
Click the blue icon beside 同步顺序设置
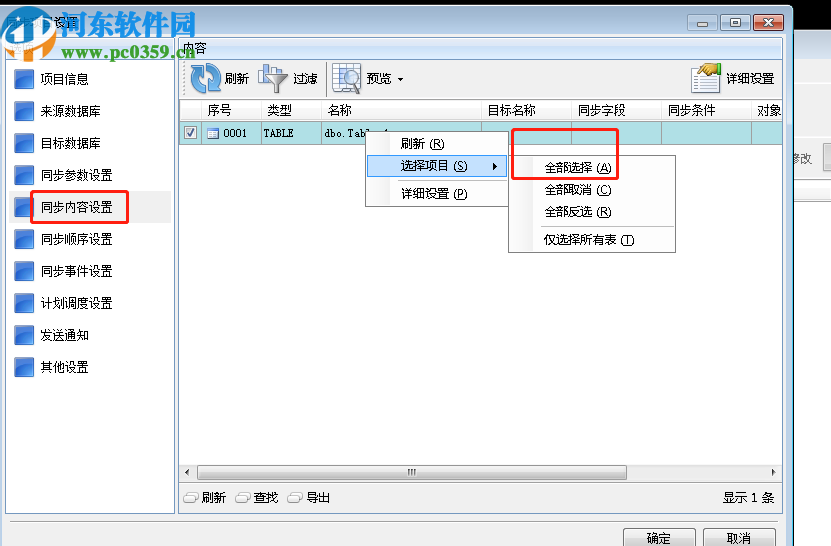(x=24, y=239)
